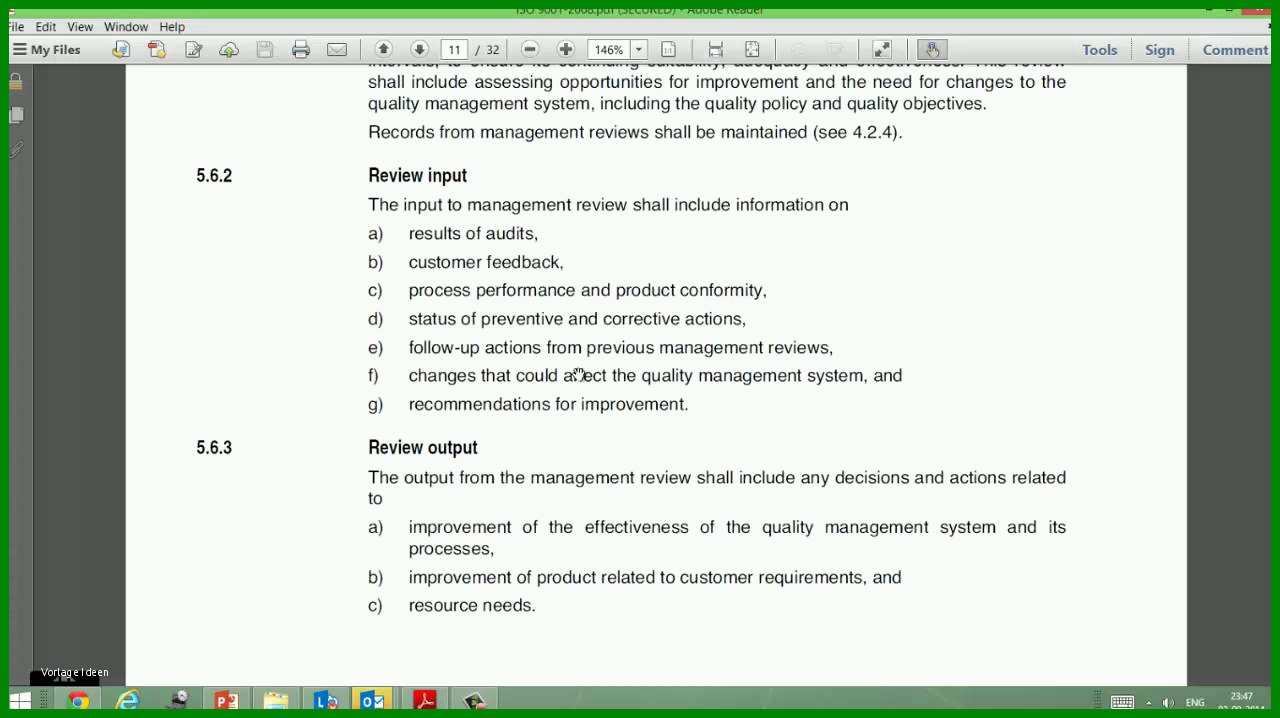Zoom out with the minus button
Image resolution: width=1280 pixels, height=718 pixels.
[530, 49]
